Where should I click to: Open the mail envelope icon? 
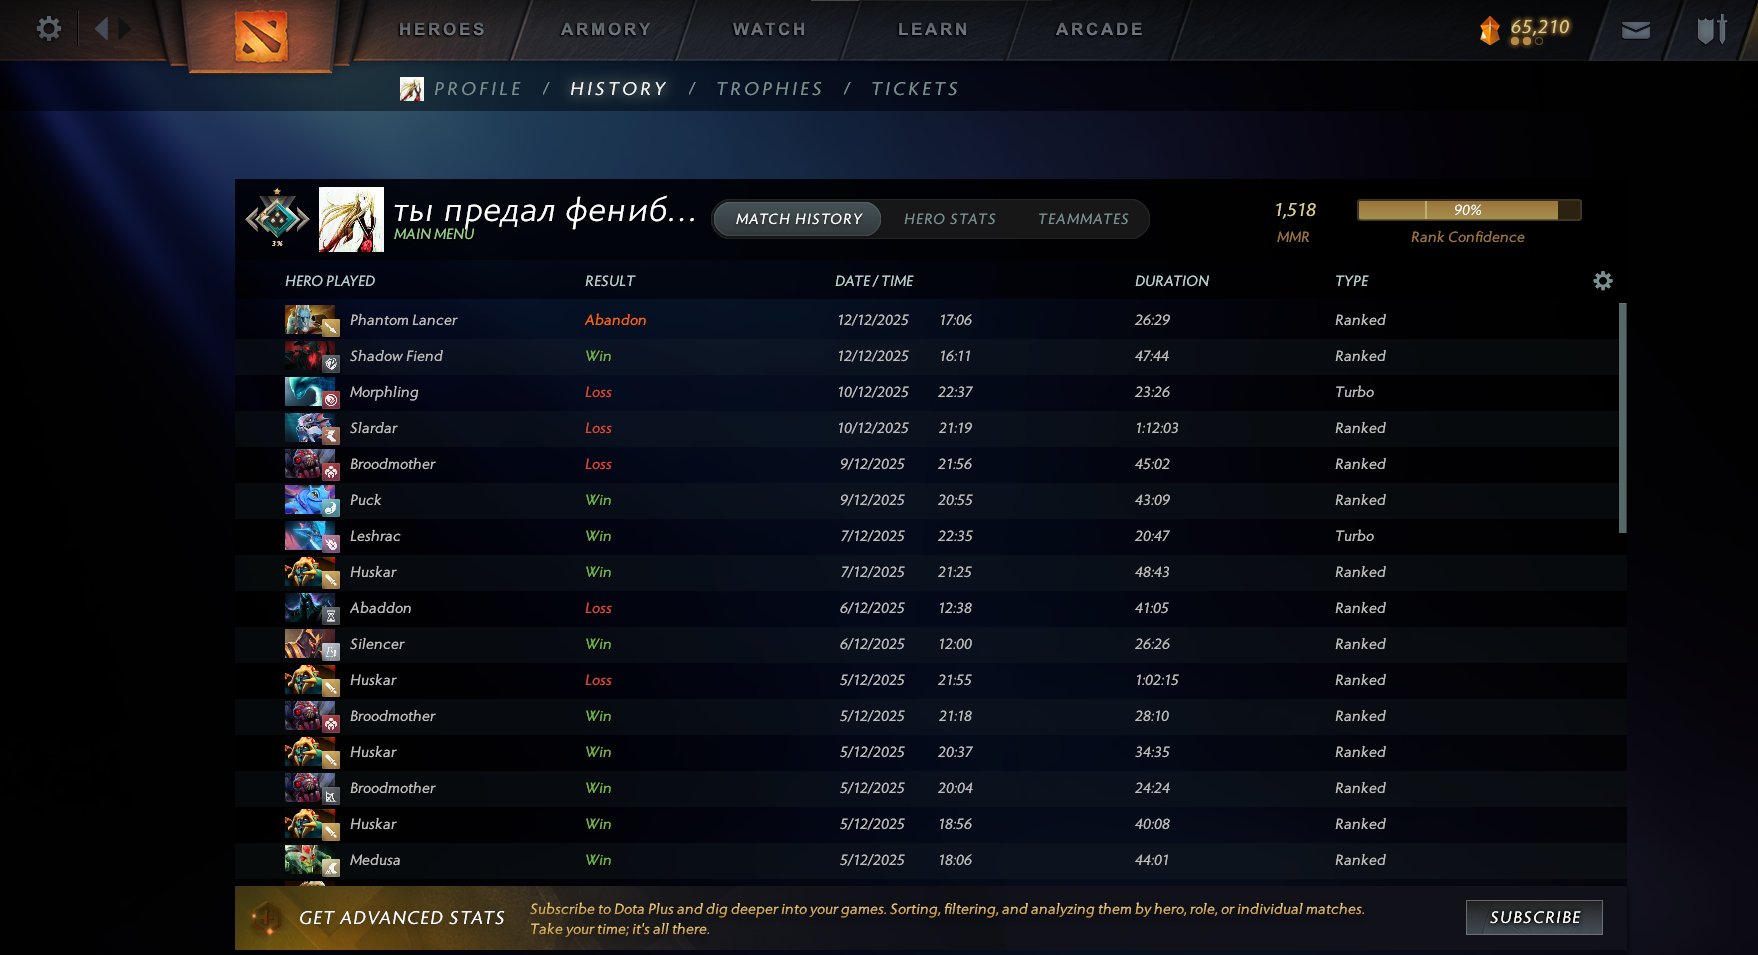[1635, 30]
